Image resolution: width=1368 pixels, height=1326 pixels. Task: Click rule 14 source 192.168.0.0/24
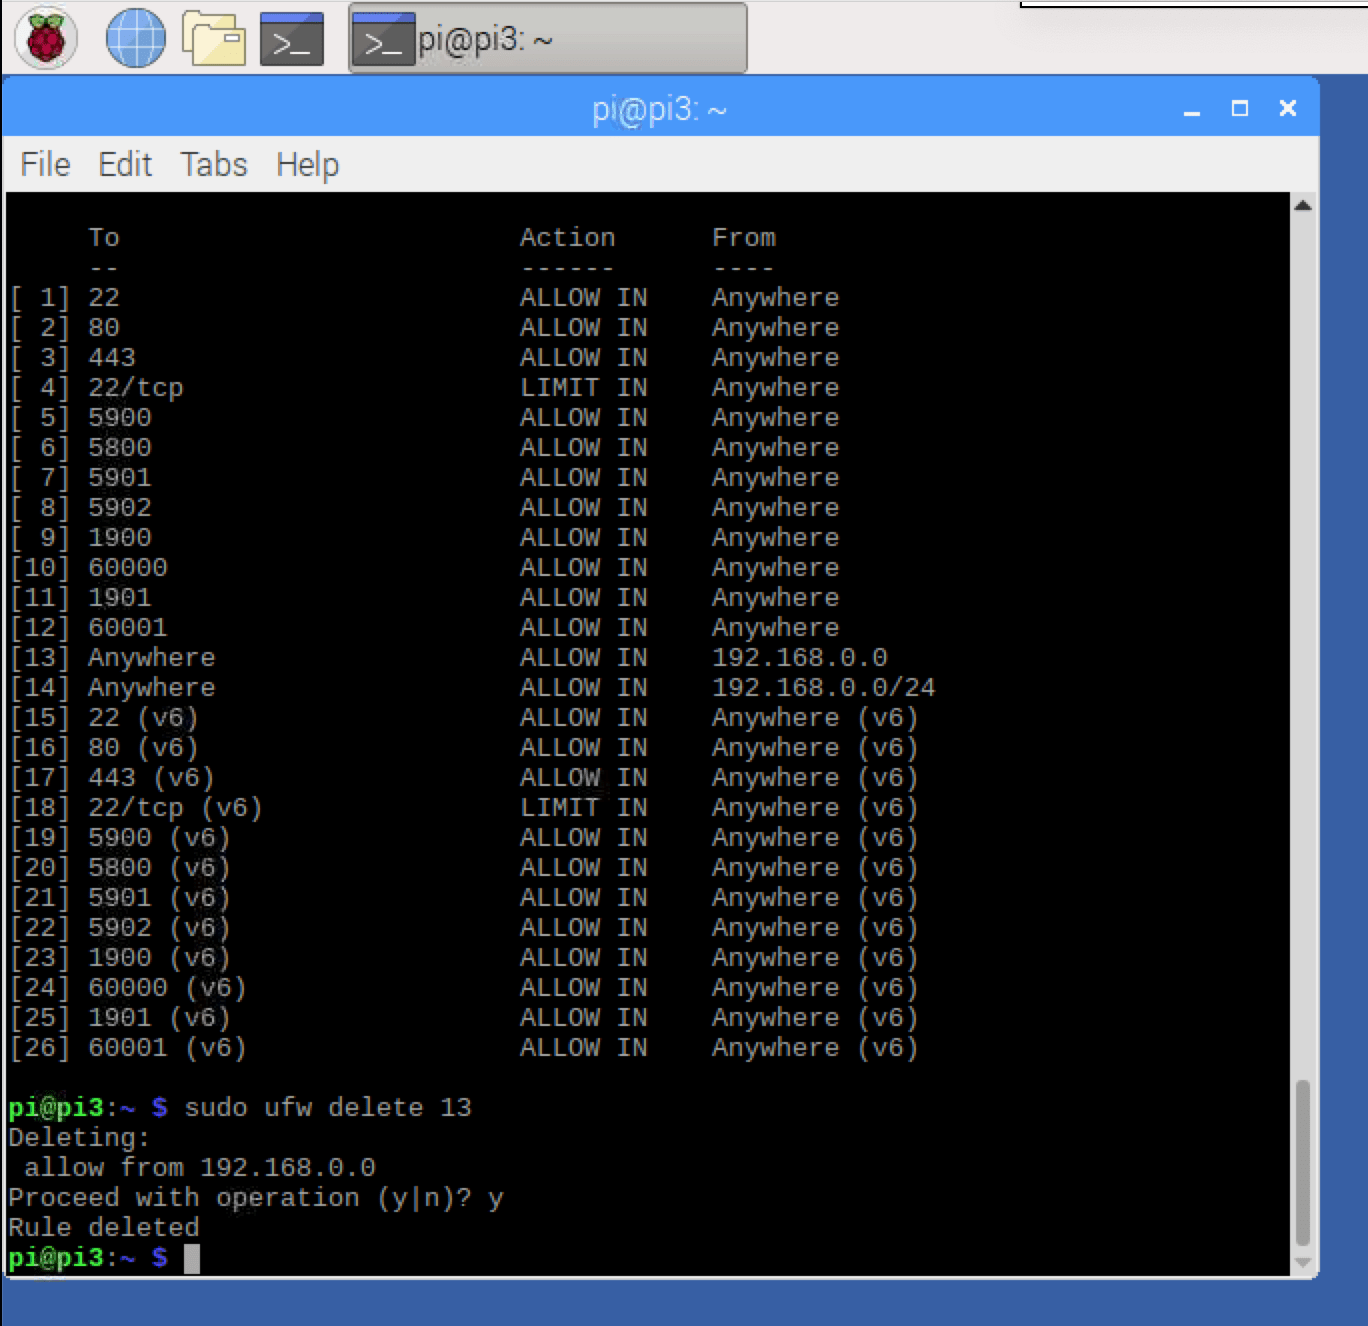point(822,688)
